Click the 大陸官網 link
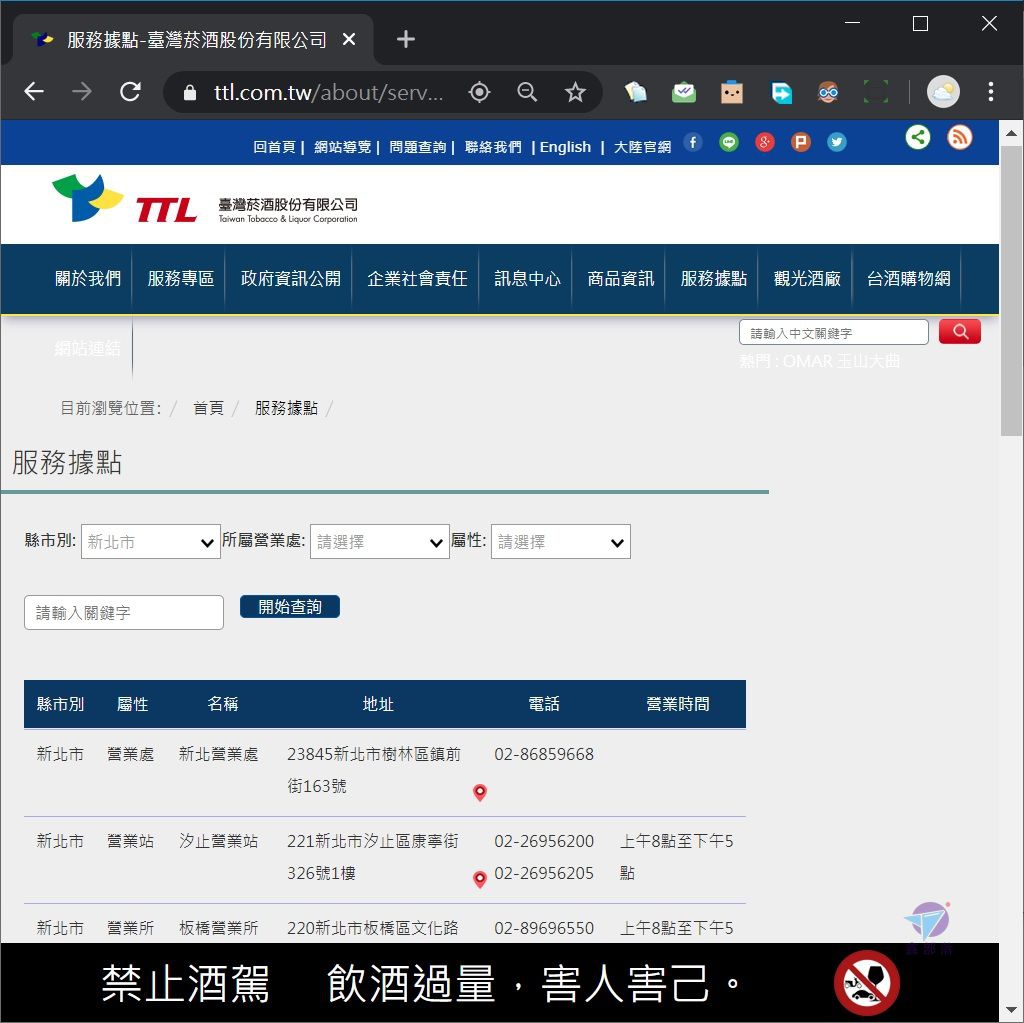Screen dimensions: 1024x1023 (642, 147)
